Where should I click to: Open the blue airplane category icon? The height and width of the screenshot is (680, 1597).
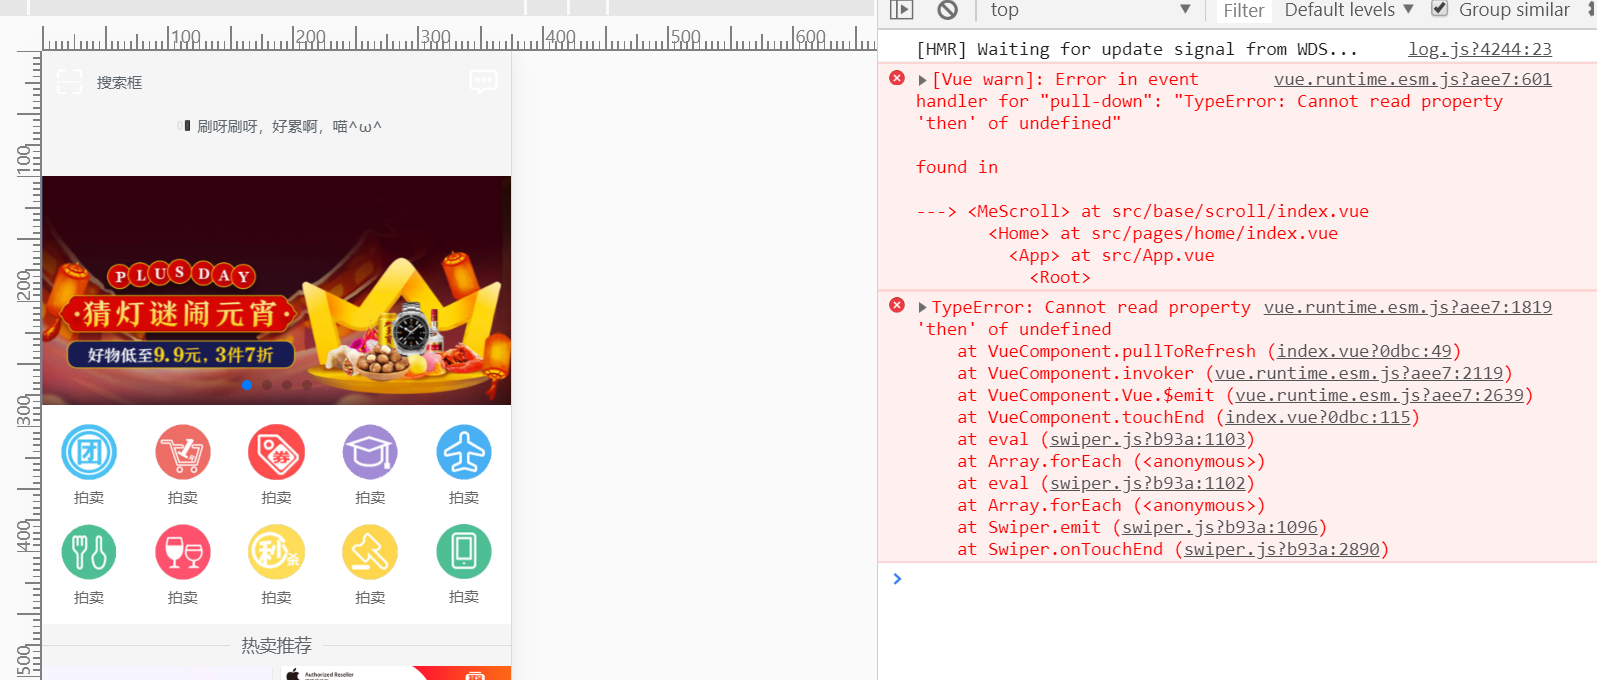pos(464,452)
